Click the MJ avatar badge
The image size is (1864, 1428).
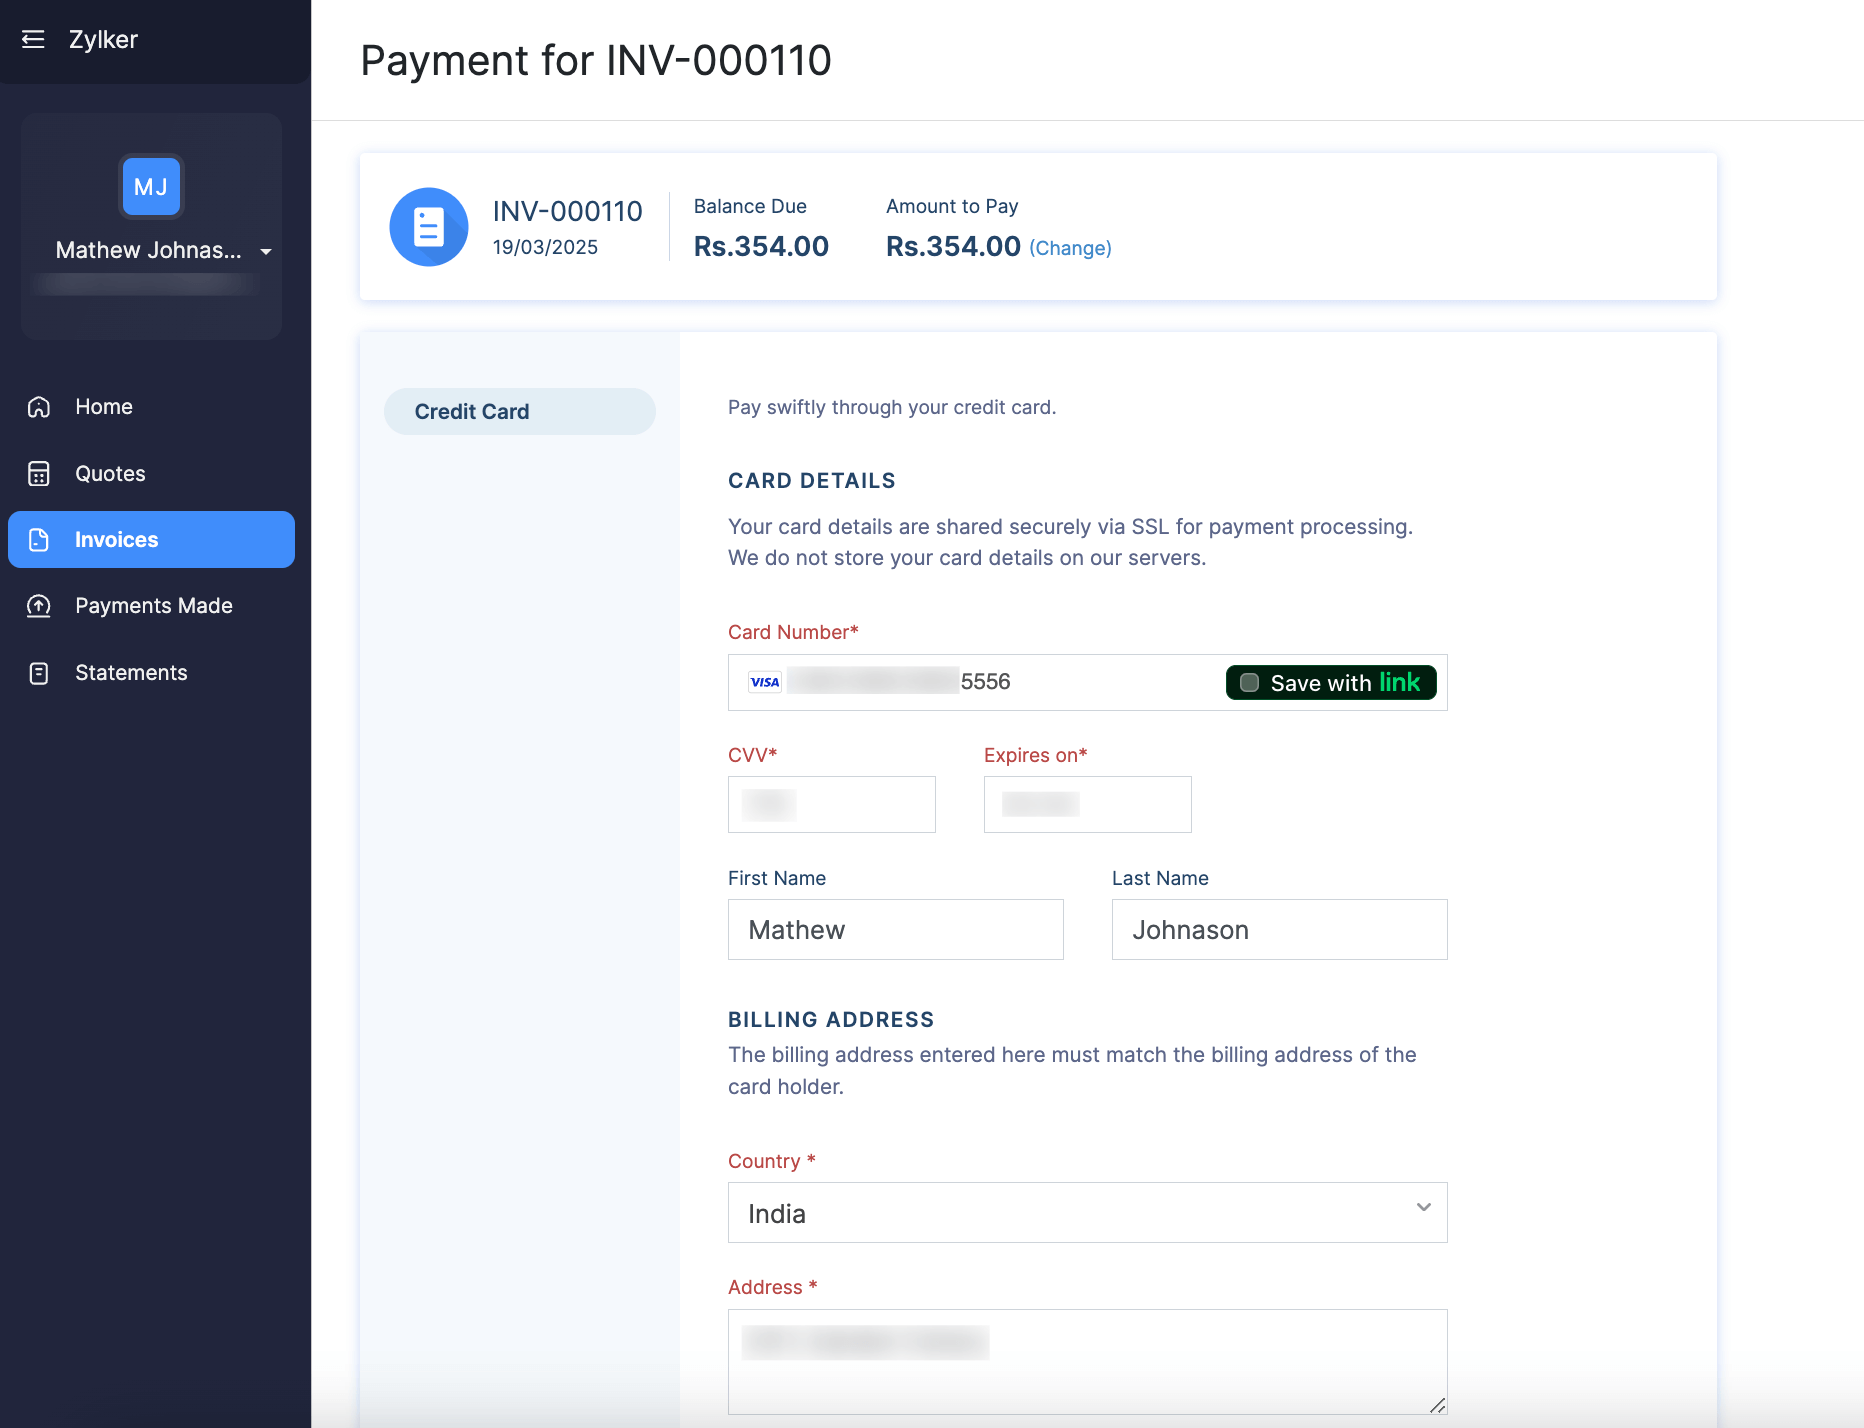click(150, 186)
